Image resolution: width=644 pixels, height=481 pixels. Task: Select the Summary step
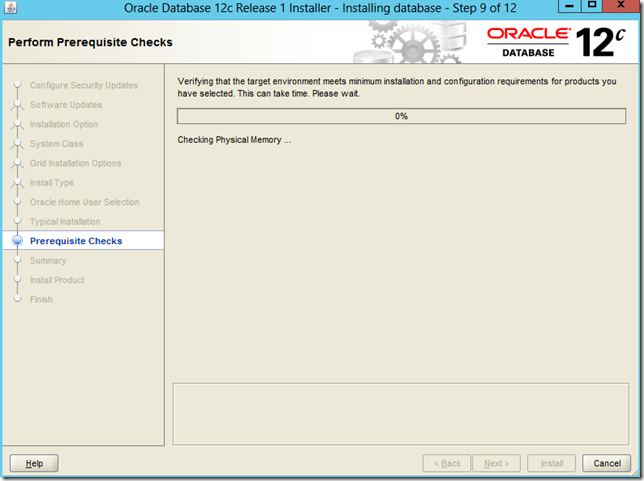(48, 260)
